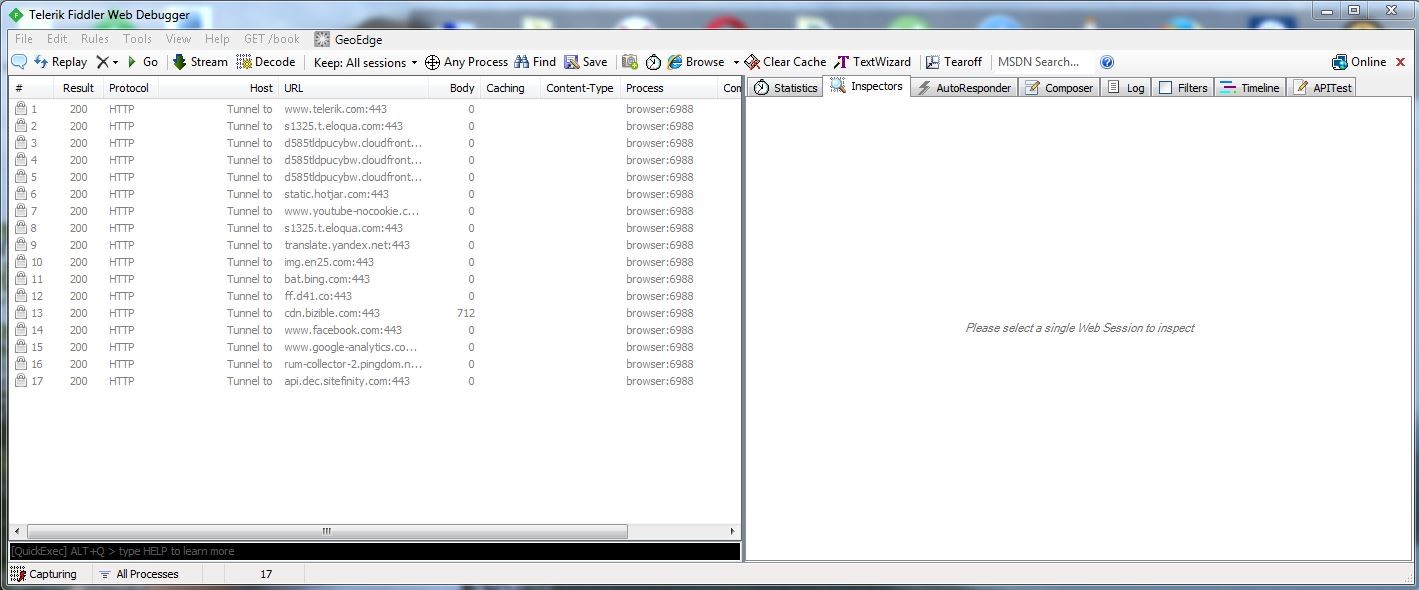Open the TextWizard tool
Image resolution: width=1419 pixels, height=590 pixels.
tap(872, 62)
